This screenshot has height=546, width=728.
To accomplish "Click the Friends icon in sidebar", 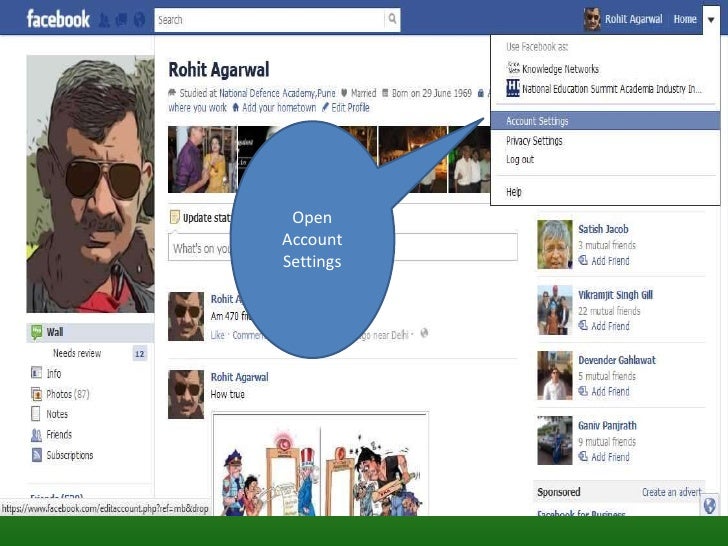I will 36,435.
